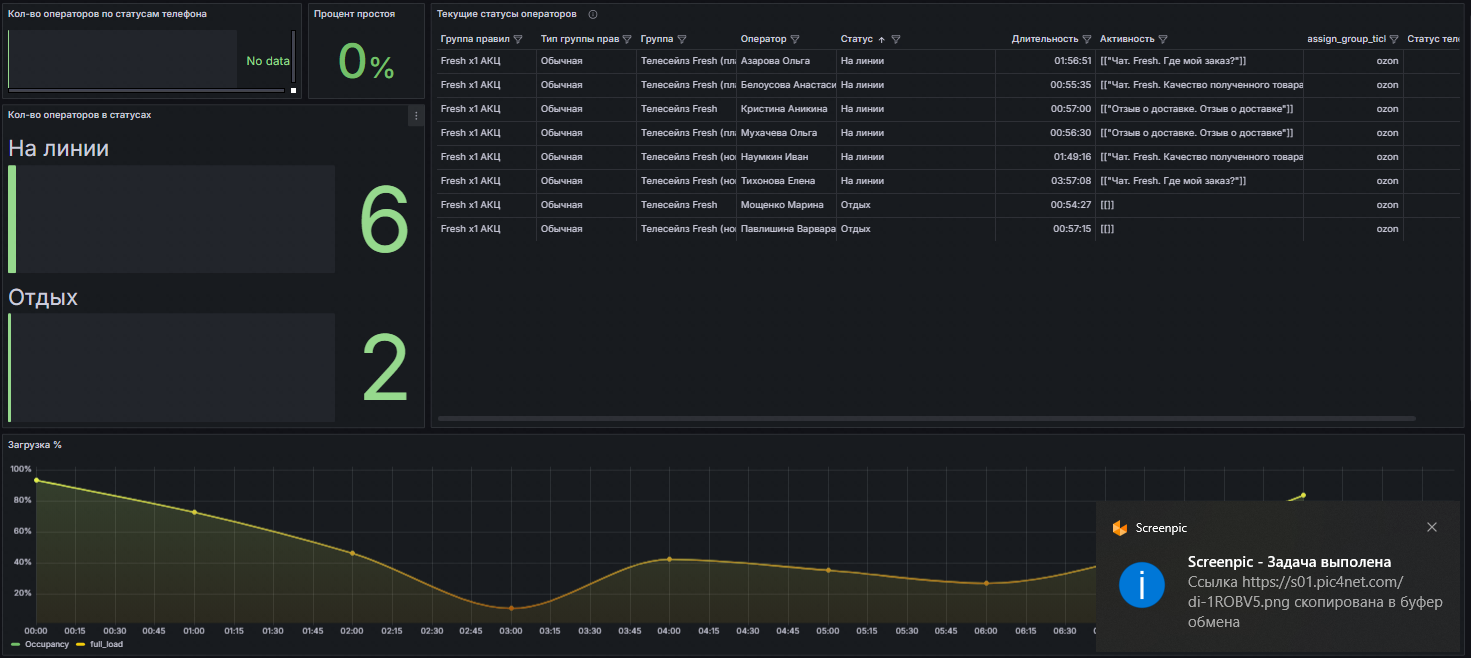Close the Screenpic notification
This screenshot has height=658, width=1471.
1432,527
